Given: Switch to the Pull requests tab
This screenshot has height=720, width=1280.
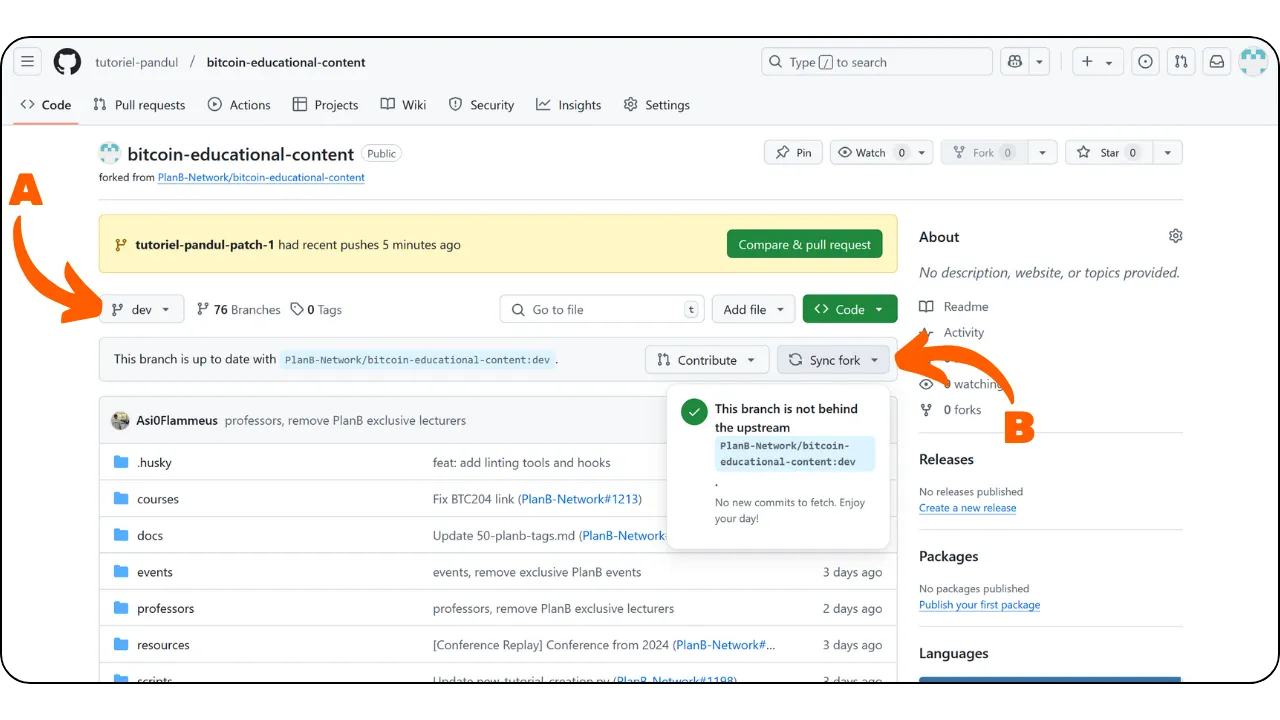Looking at the screenshot, I should tap(139, 105).
